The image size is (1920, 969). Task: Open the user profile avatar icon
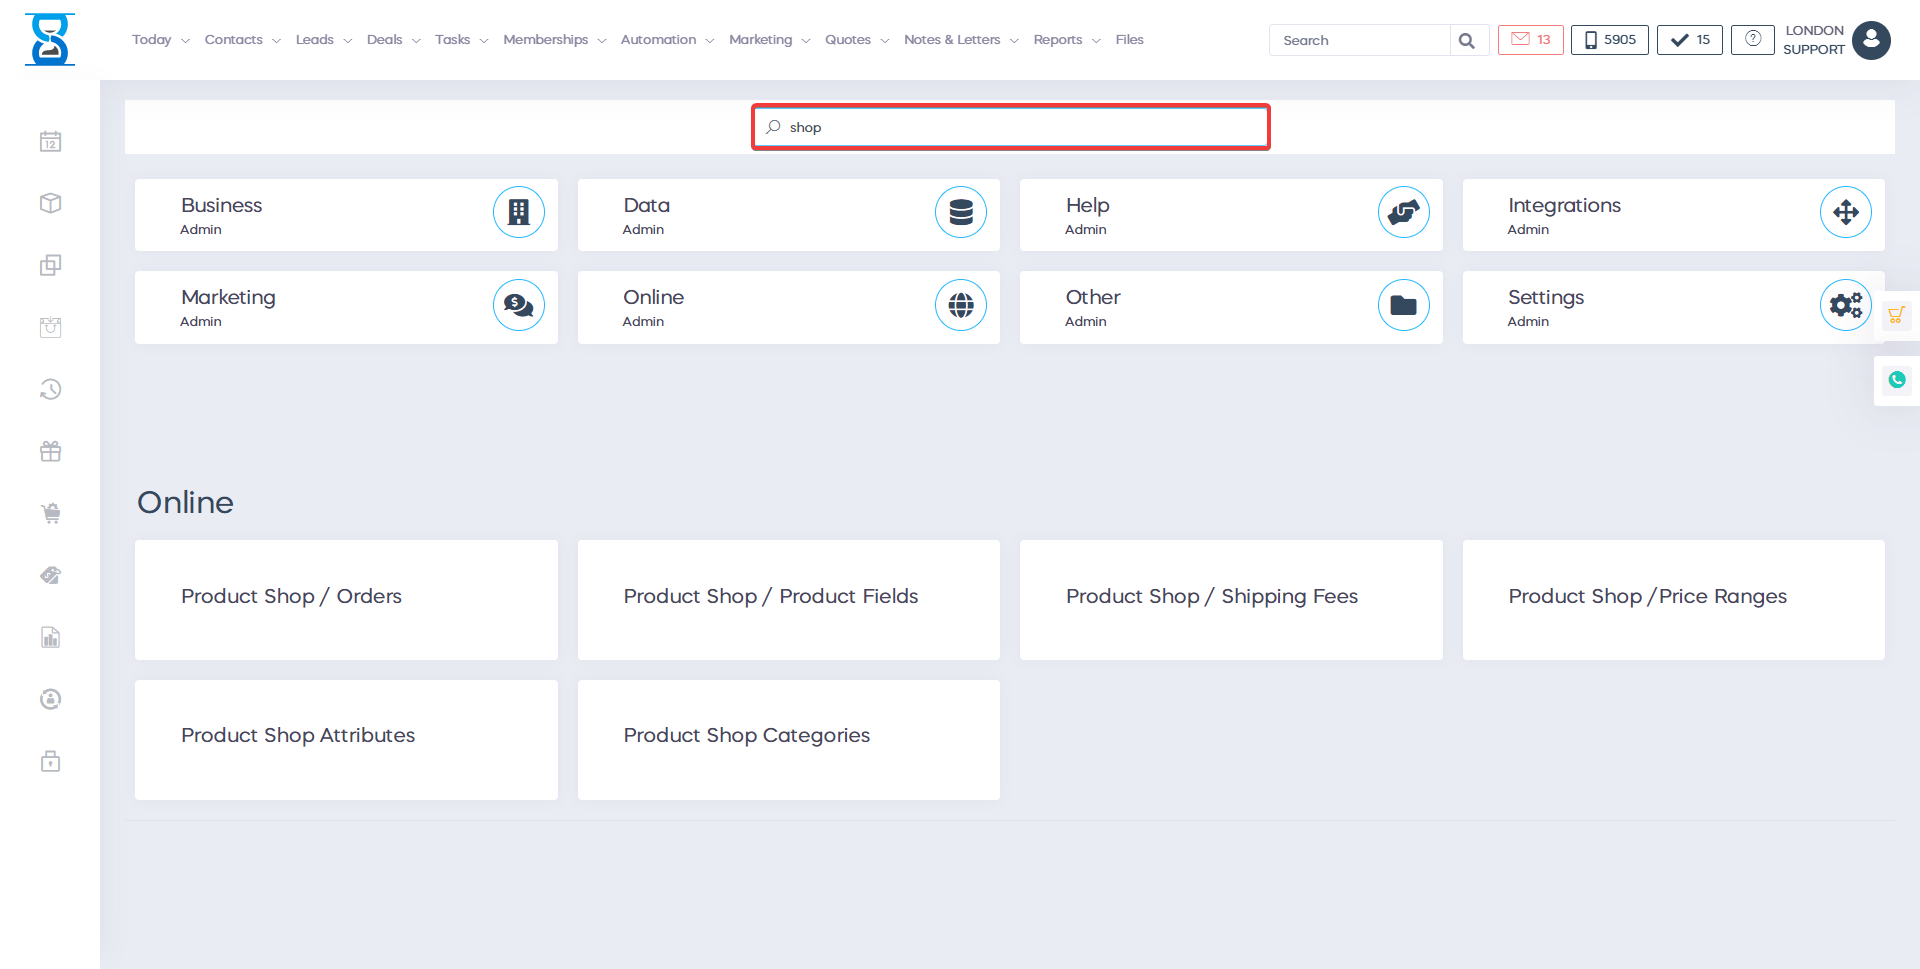1870,41
